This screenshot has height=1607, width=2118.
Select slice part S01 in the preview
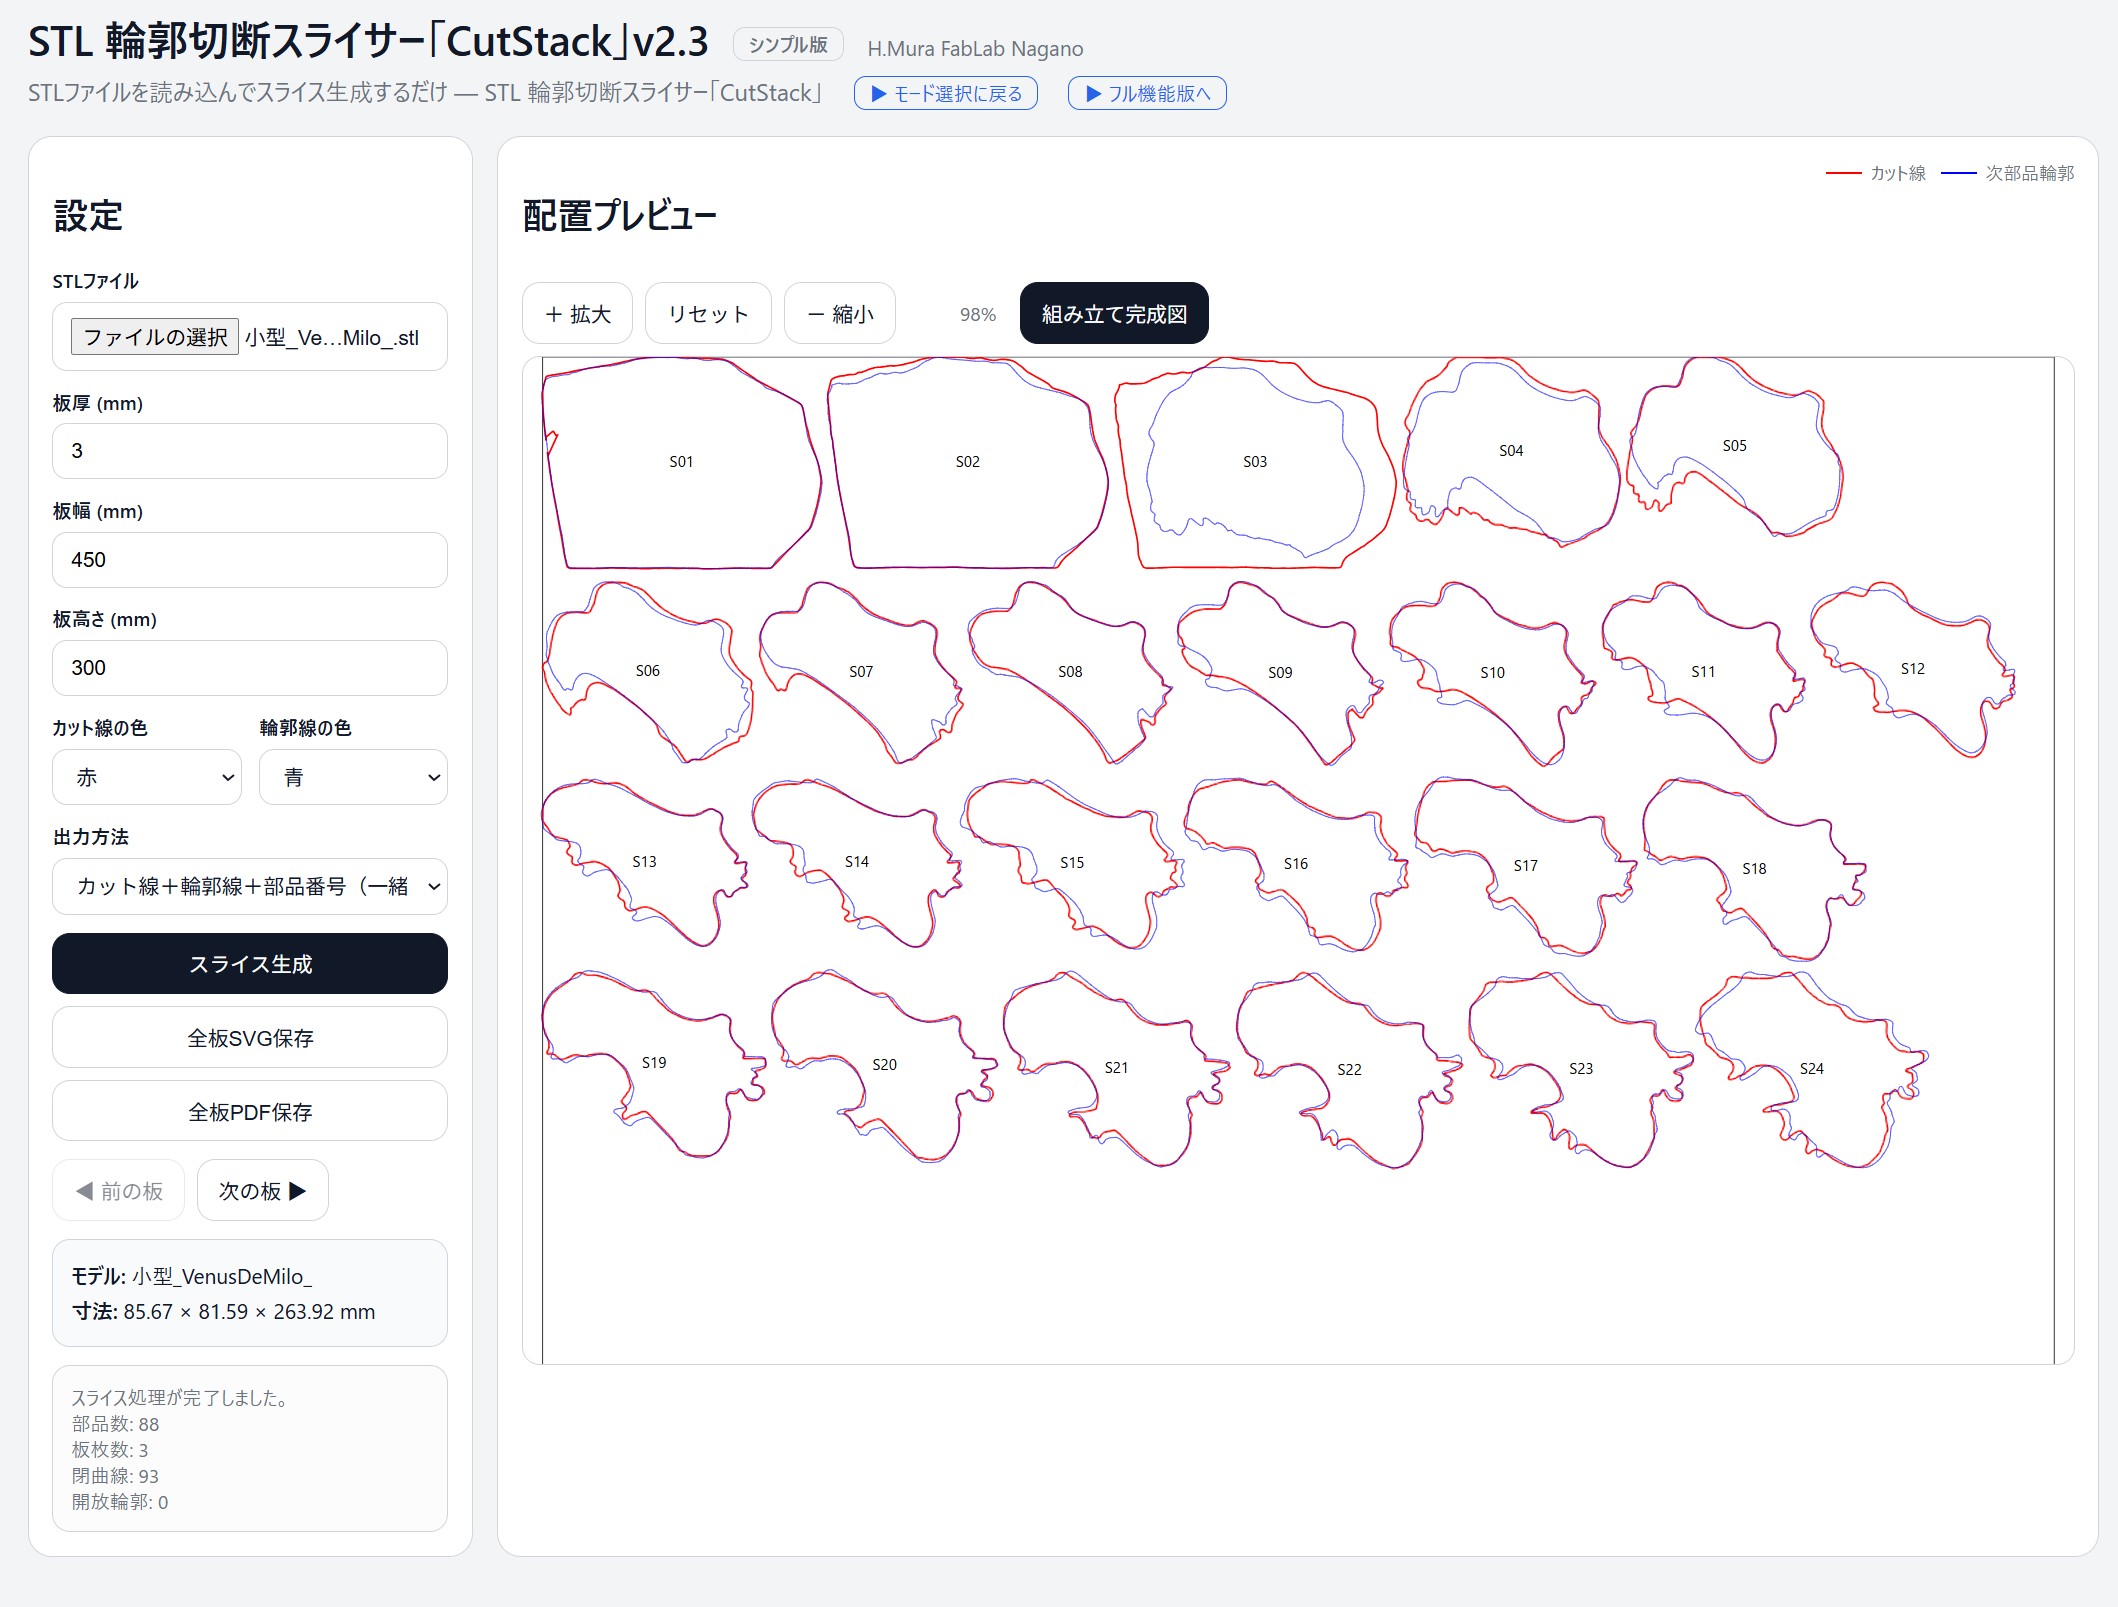(x=681, y=462)
